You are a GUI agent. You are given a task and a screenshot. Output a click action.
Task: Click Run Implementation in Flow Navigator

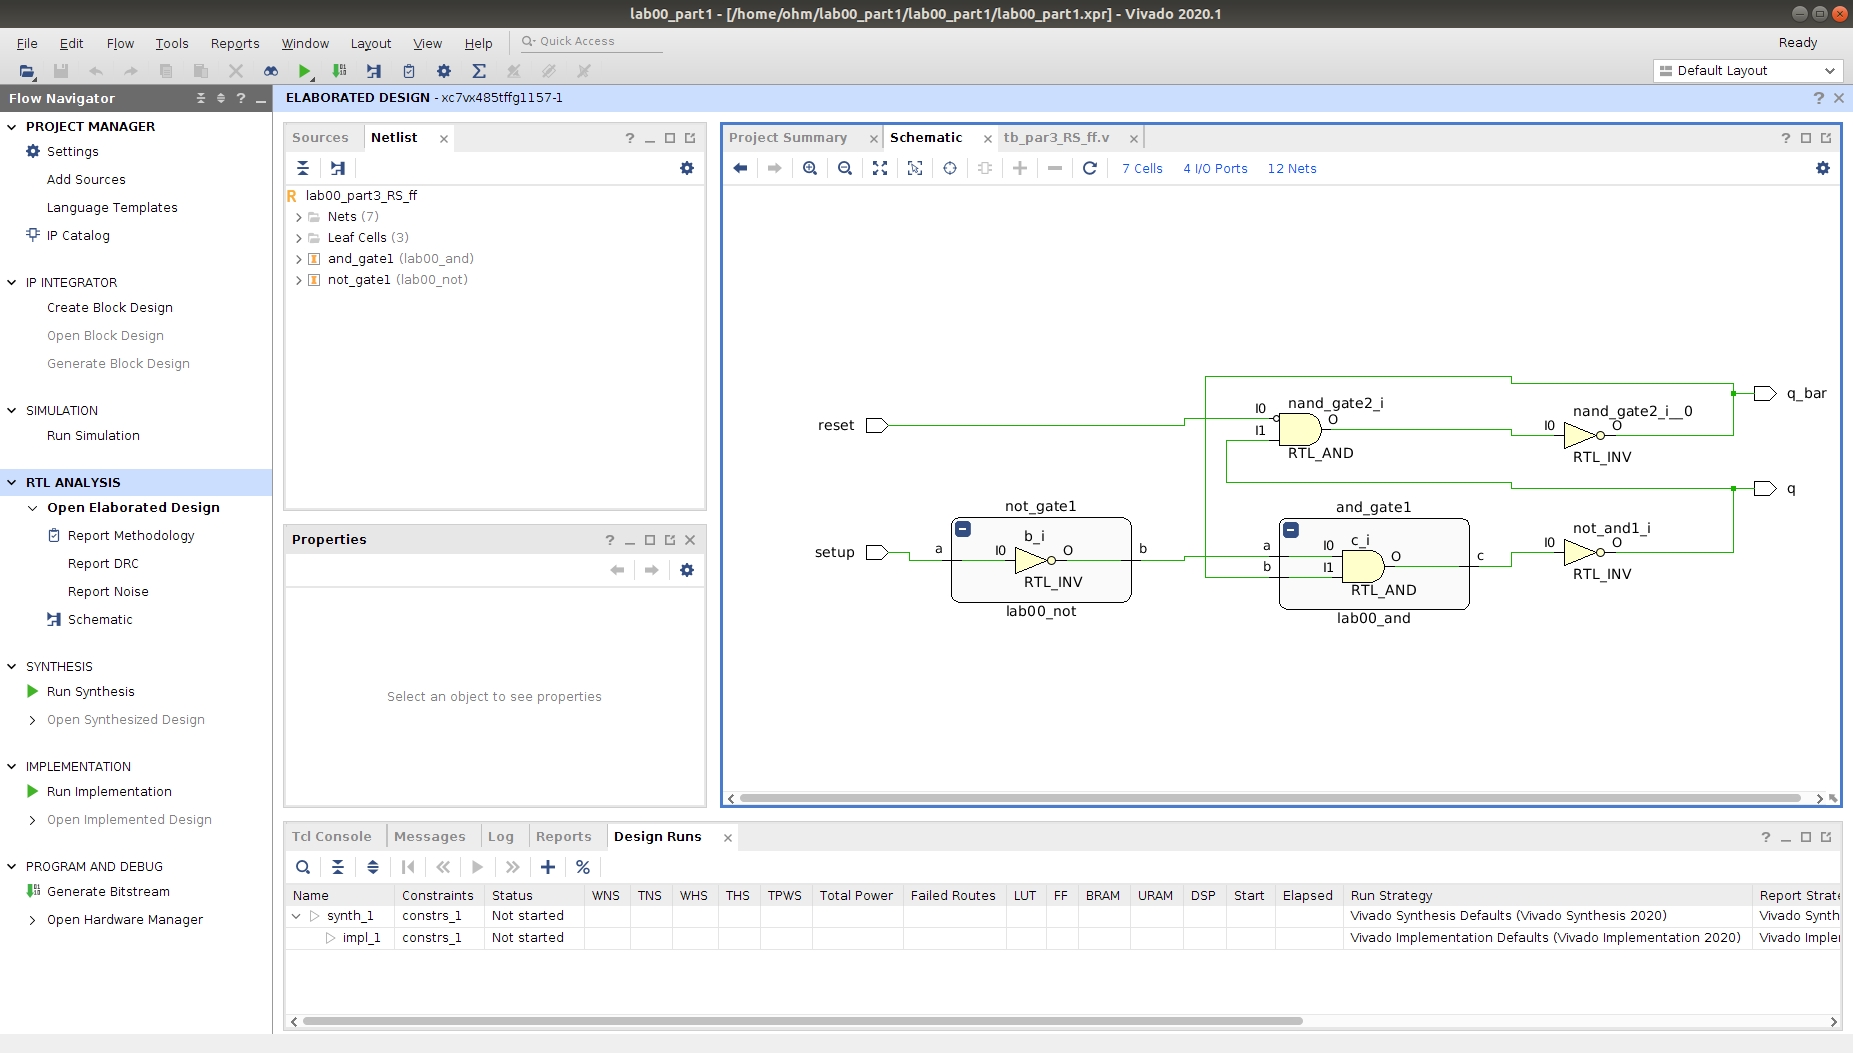tap(109, 791)
